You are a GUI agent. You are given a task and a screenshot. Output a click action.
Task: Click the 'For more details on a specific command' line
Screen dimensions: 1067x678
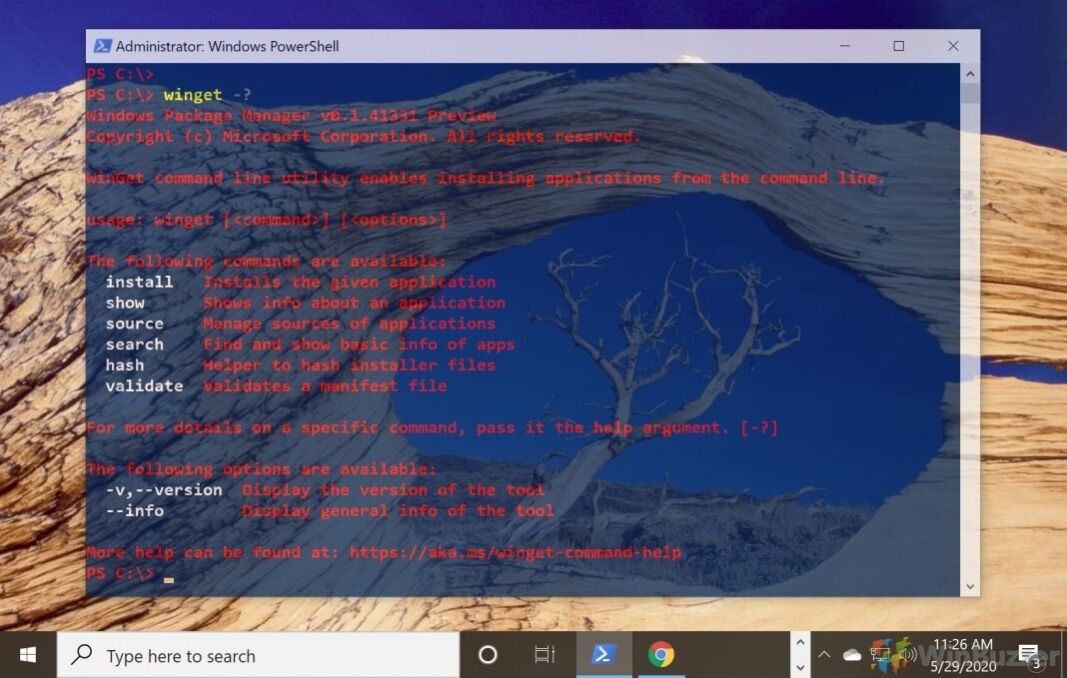tap(432, 427)
